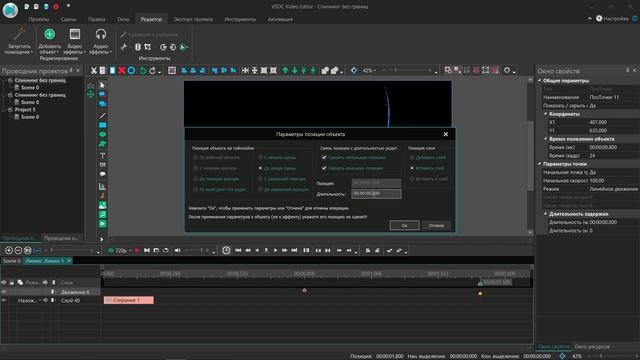Click the speaker volume icon
Image resolution: width=640 pixels, height=360 pixels.
[x=178, y=250]
